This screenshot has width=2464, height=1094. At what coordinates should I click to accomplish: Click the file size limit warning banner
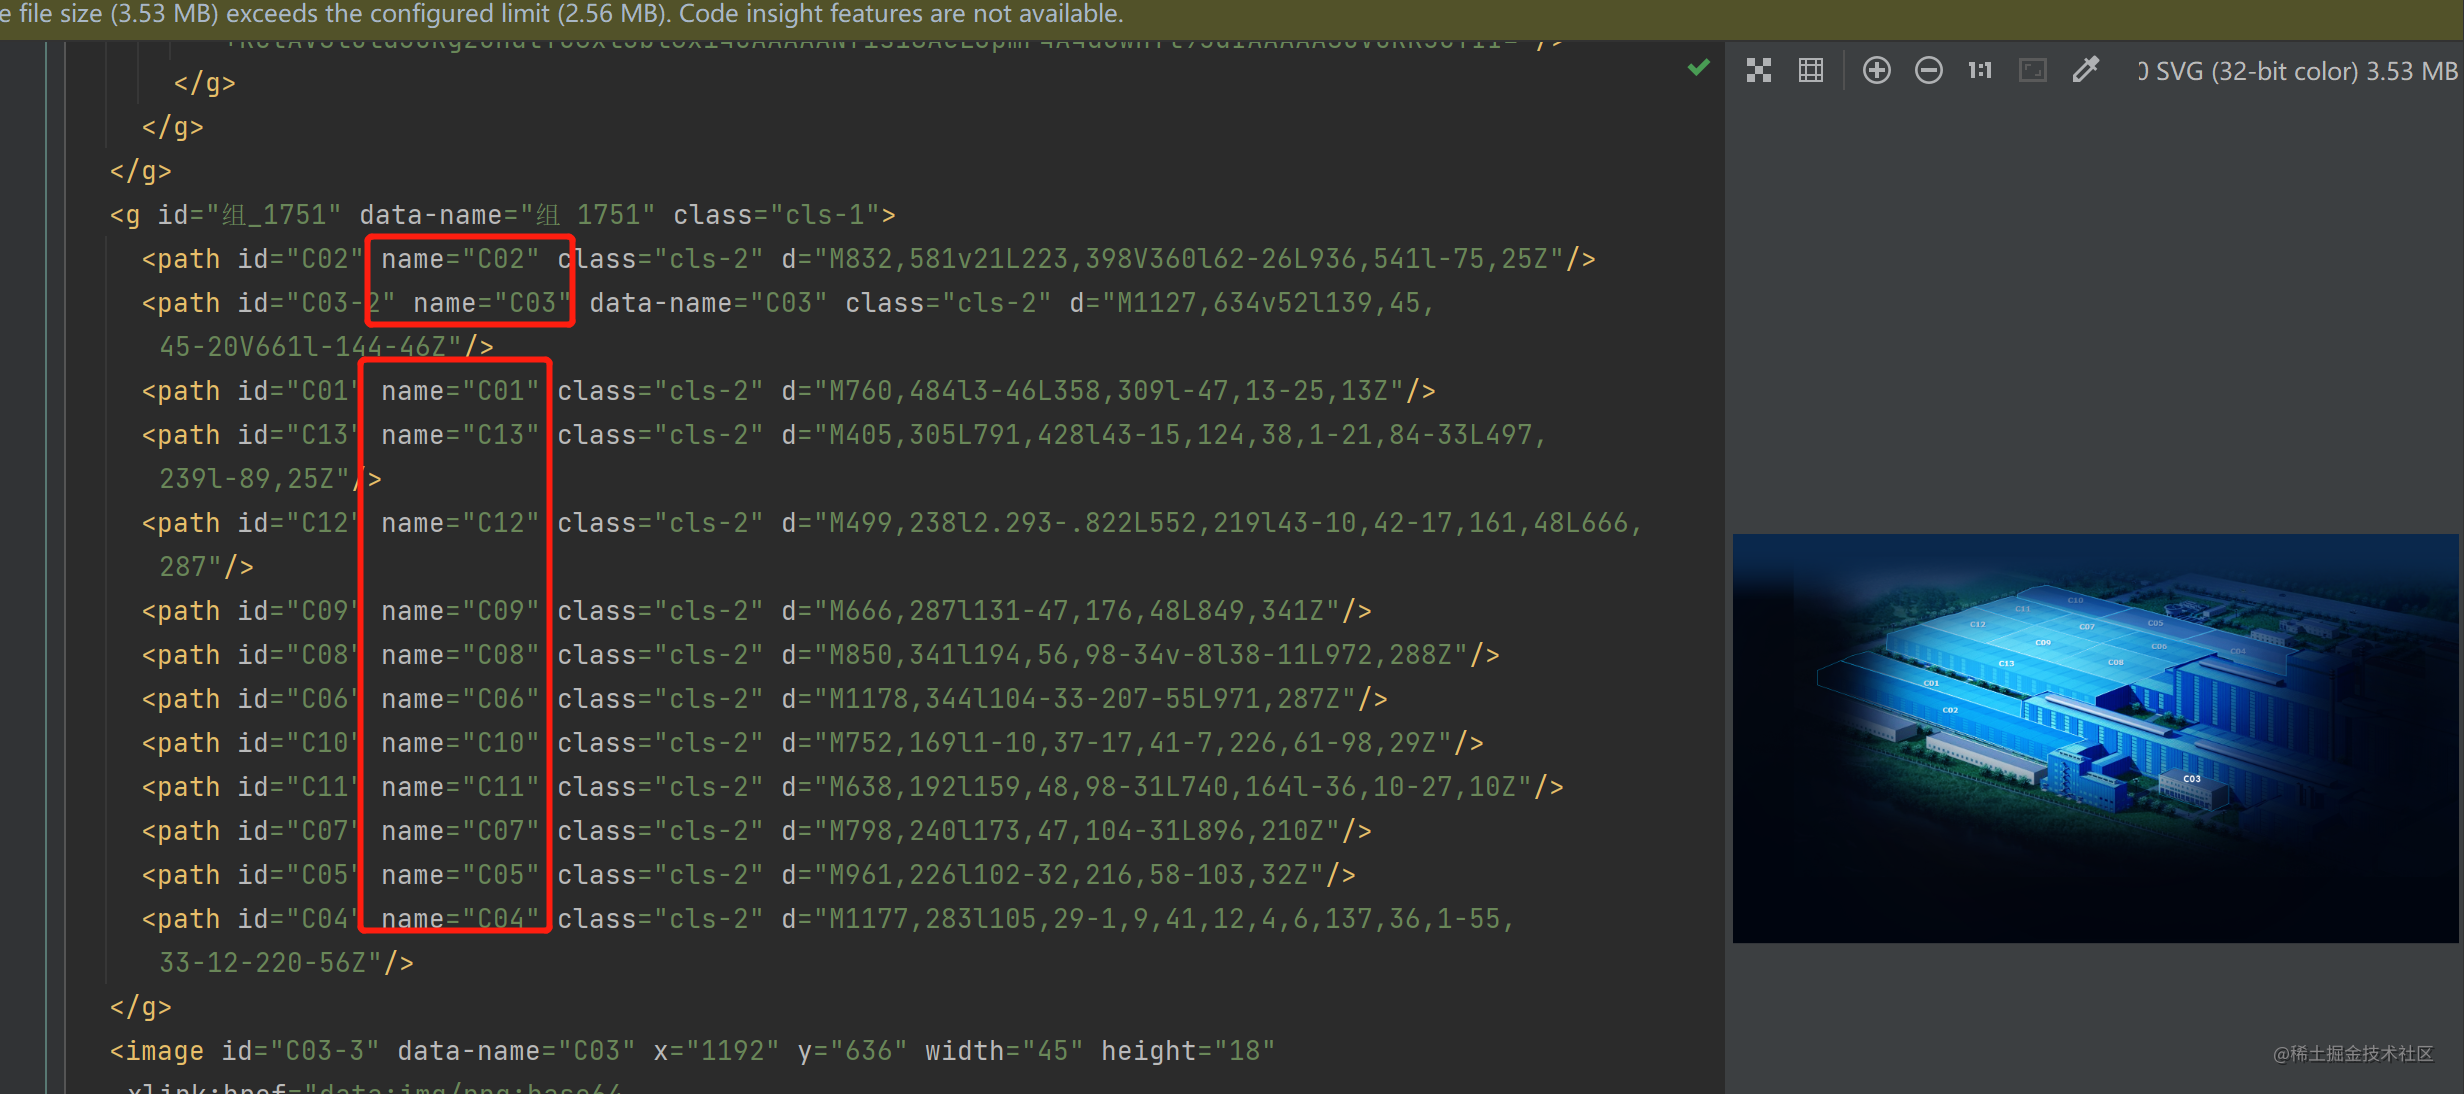coord(560,14)
